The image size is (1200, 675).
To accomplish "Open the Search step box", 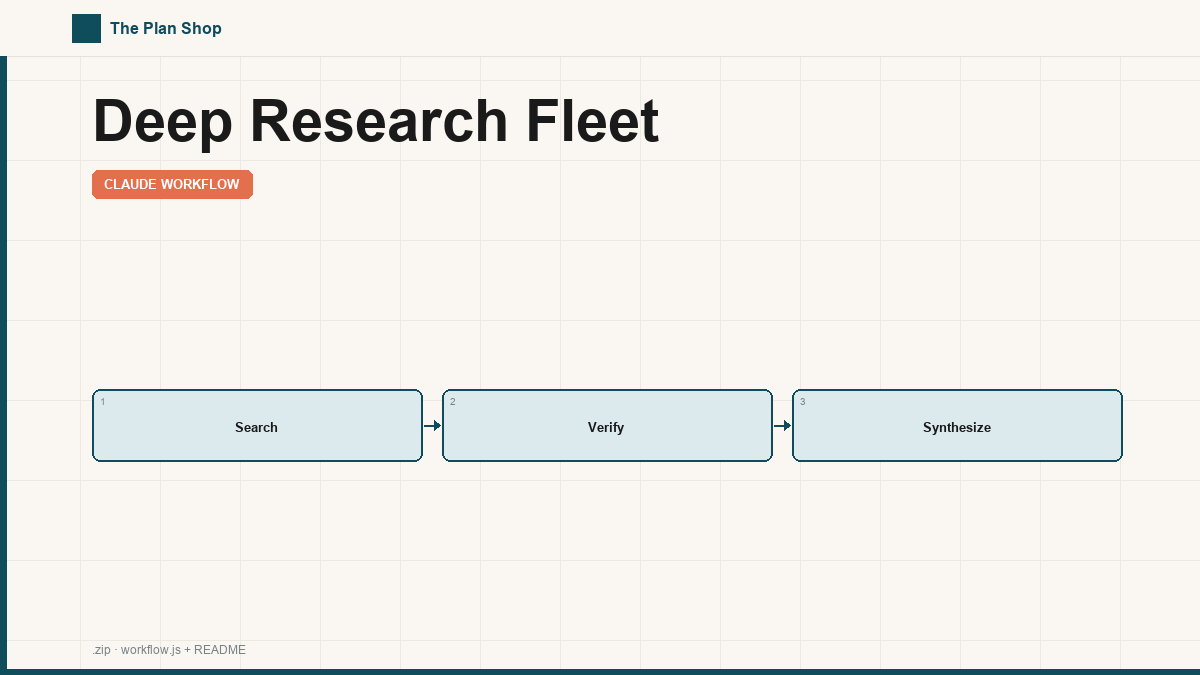I will (x=257, y=426).
